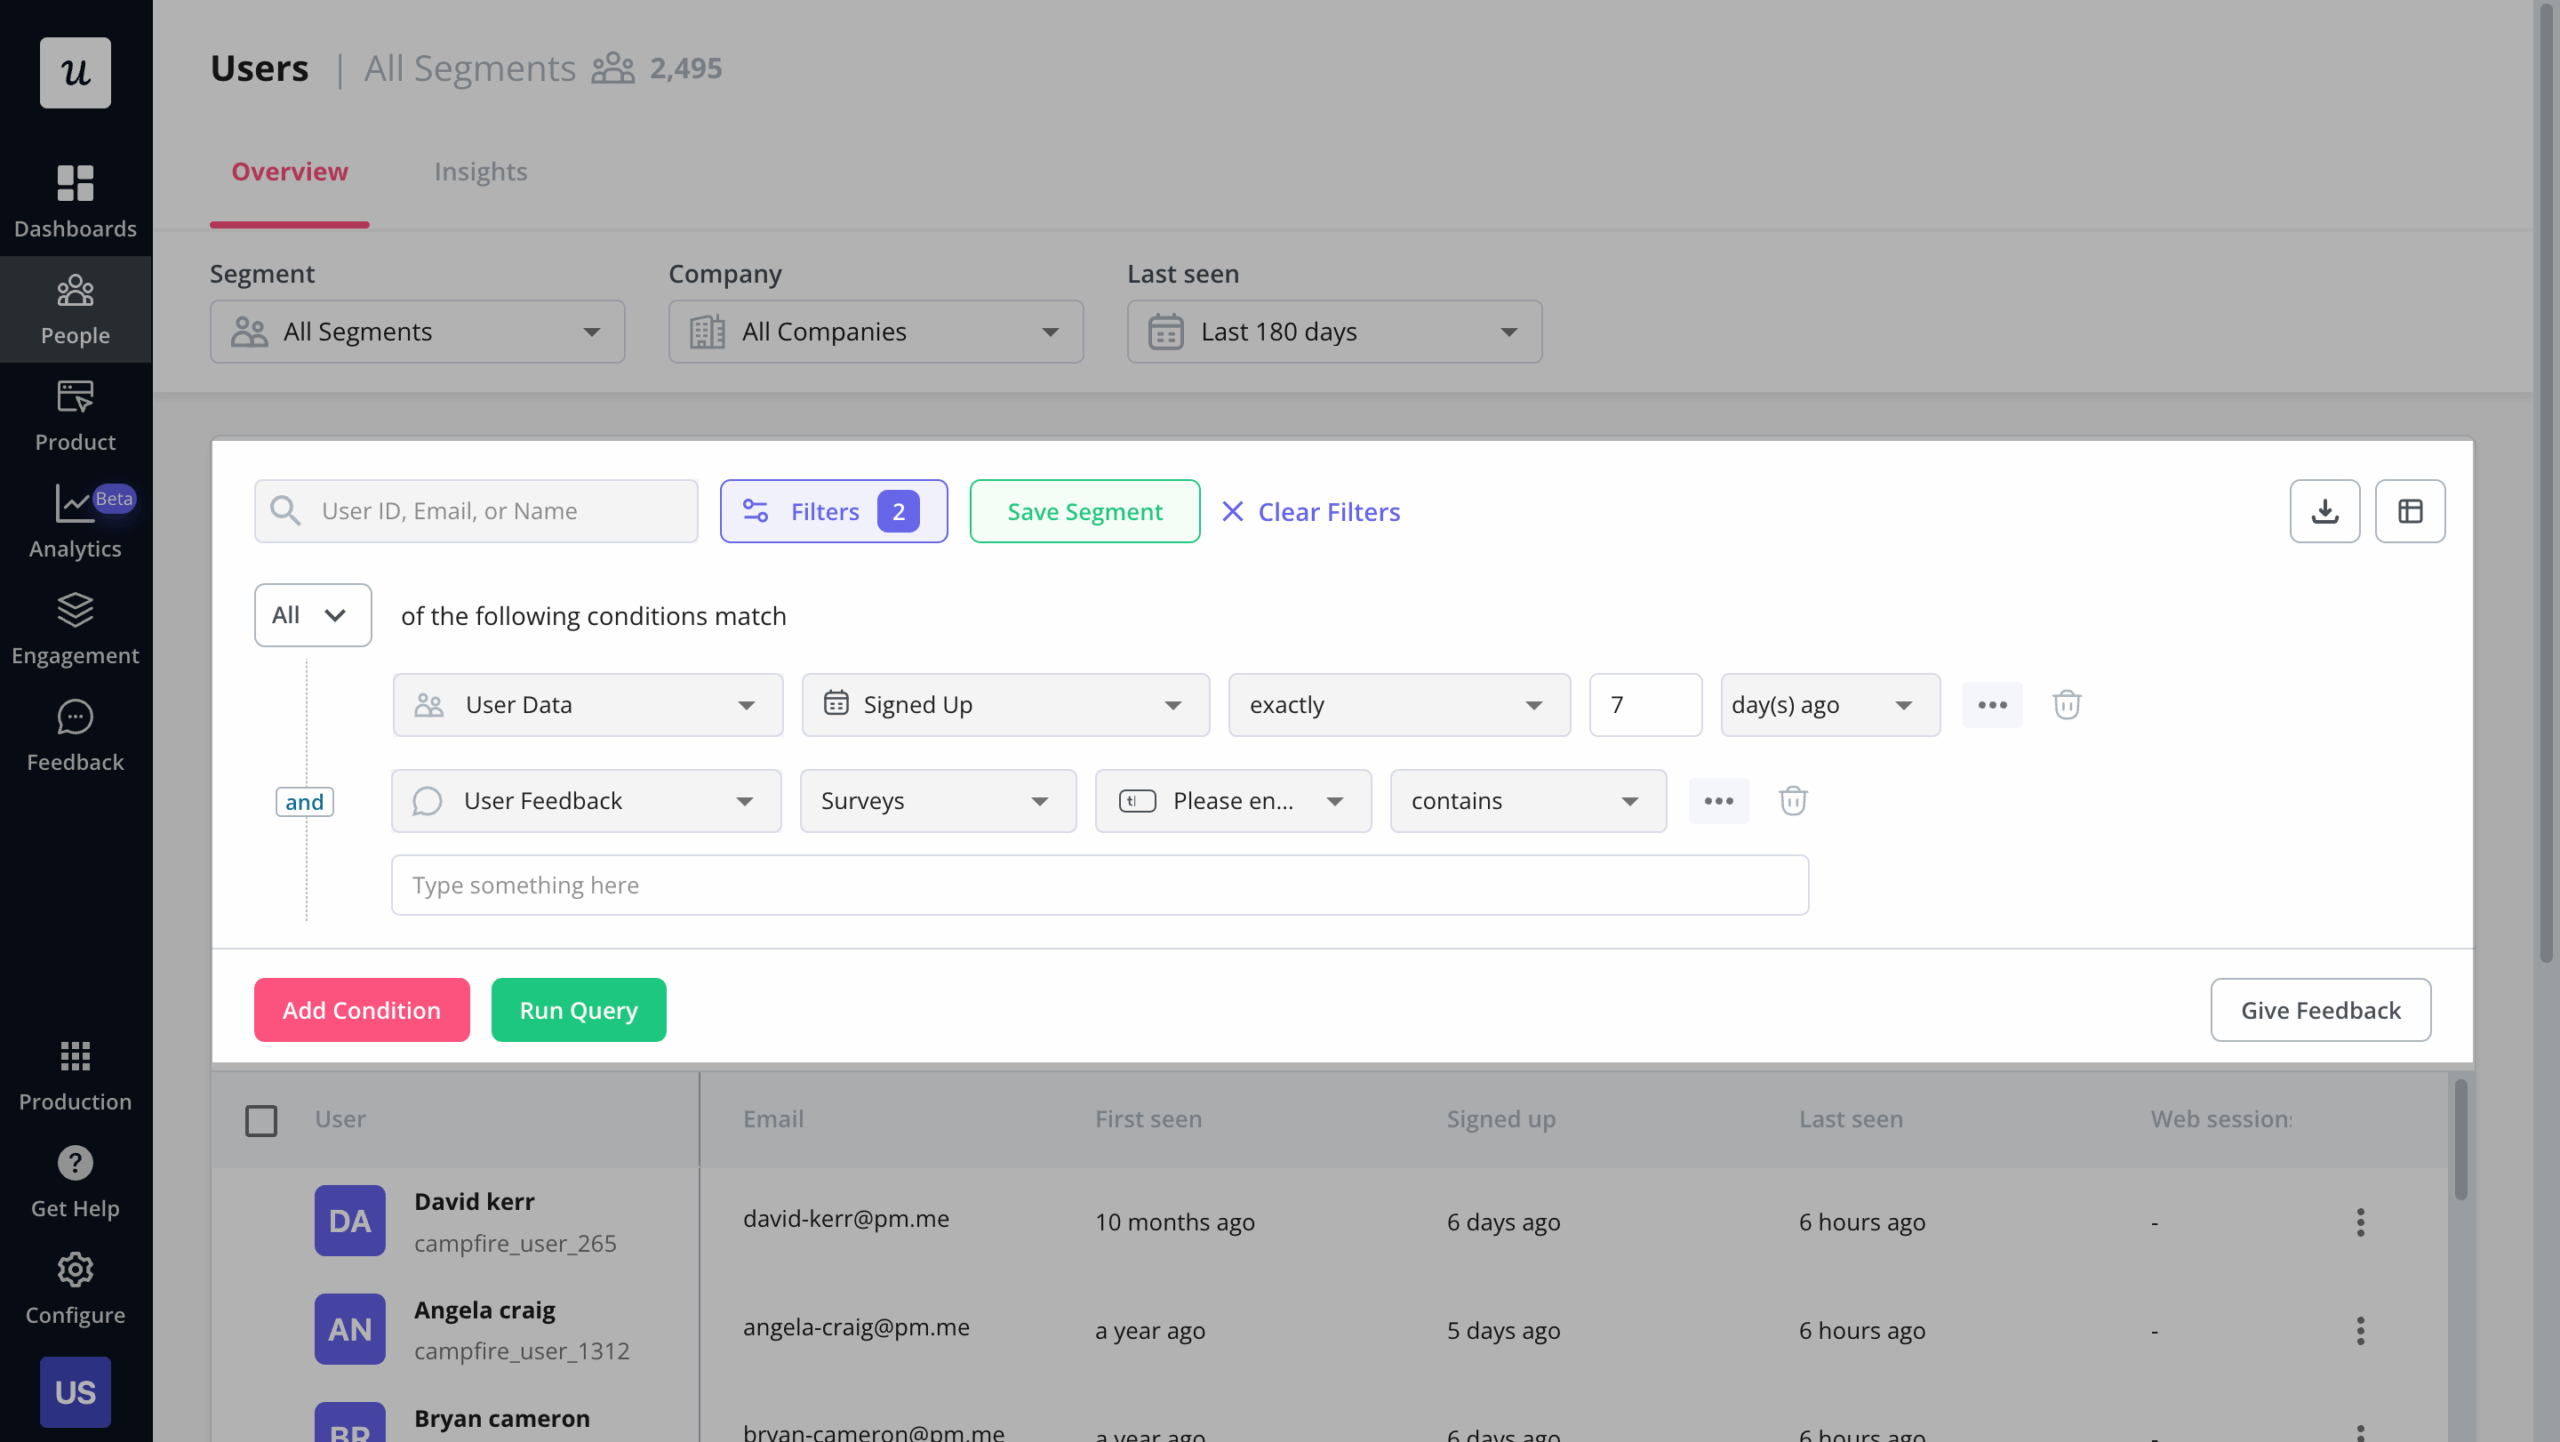The image size is (2560, 1442).
Task: Delete the Signed Up condition with trash icon
Action: click(x=2066, y=704)
